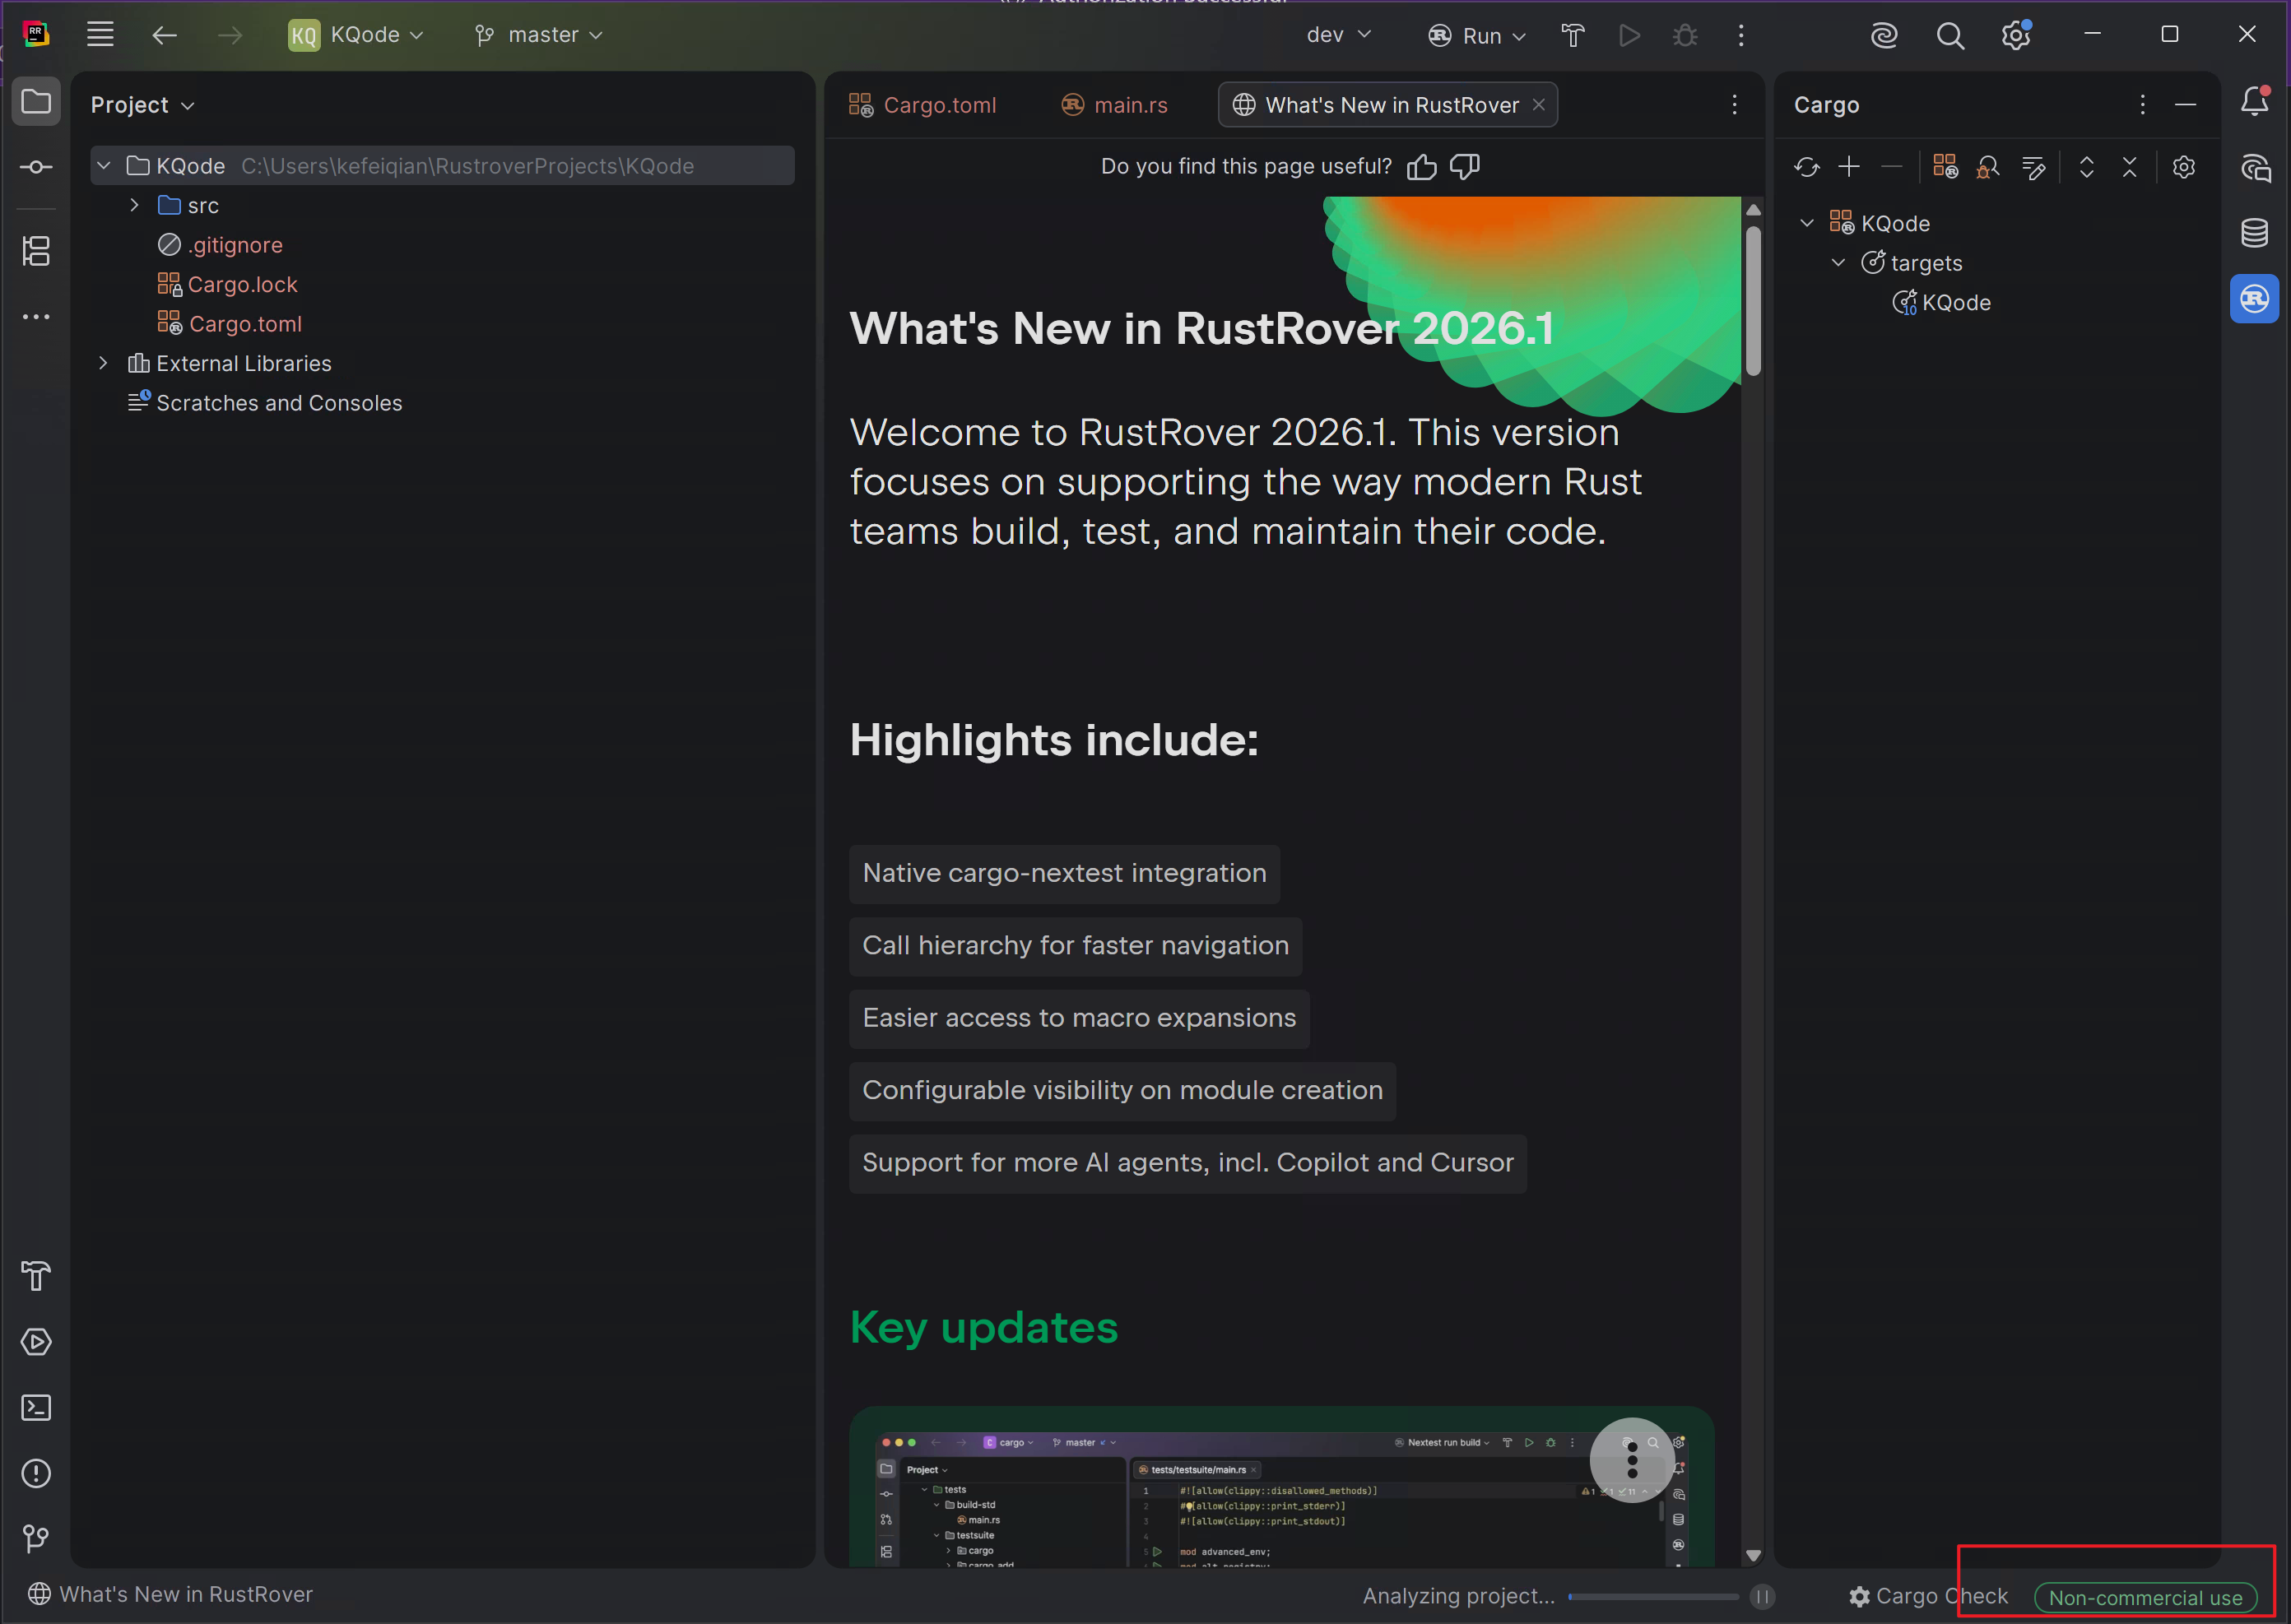Viewport: 2291px width, 1624px height.
Task: Pause the Analyzing project process
Action: coord(1763,1596)
